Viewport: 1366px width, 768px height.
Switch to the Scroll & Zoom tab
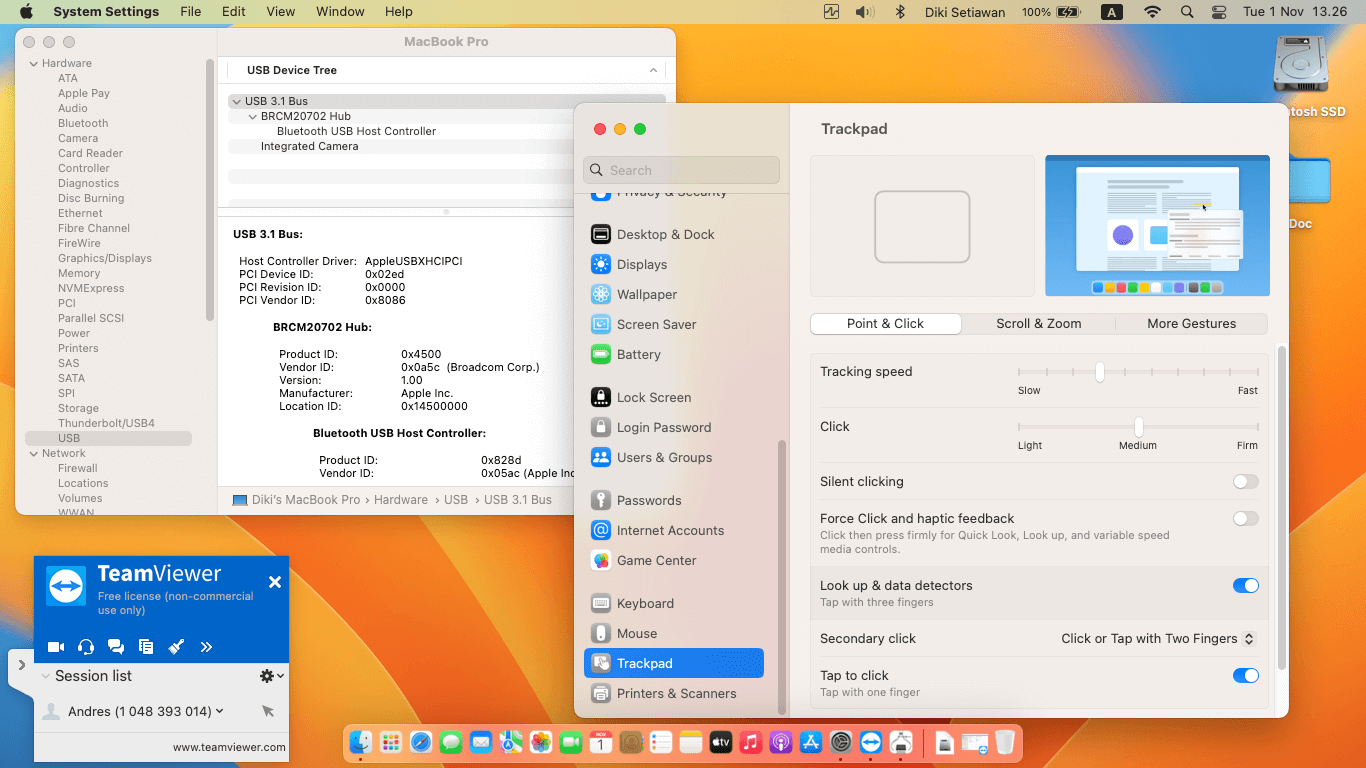coord(1038,323)
